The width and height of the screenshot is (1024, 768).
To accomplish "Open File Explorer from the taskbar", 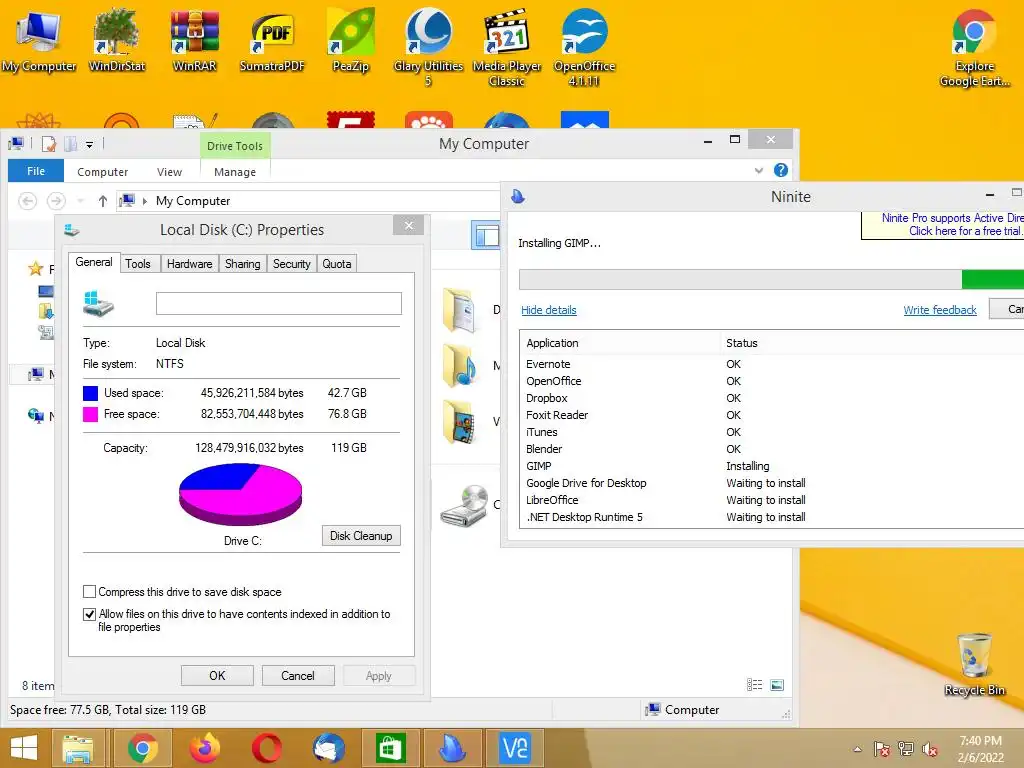I will coord(78,748).
